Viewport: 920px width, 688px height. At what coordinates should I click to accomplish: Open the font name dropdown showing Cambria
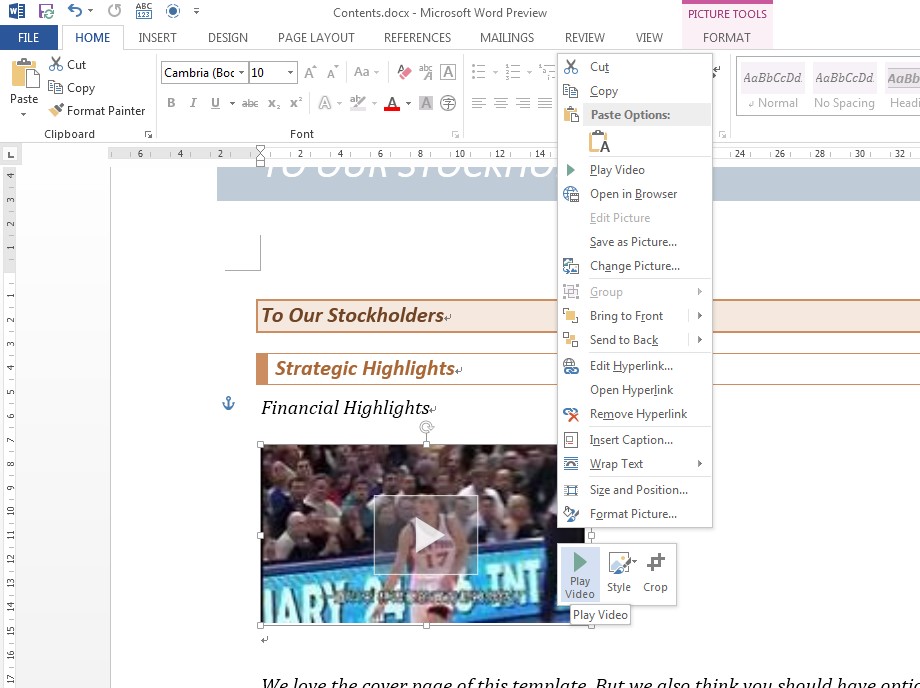(x=241, y=72)
